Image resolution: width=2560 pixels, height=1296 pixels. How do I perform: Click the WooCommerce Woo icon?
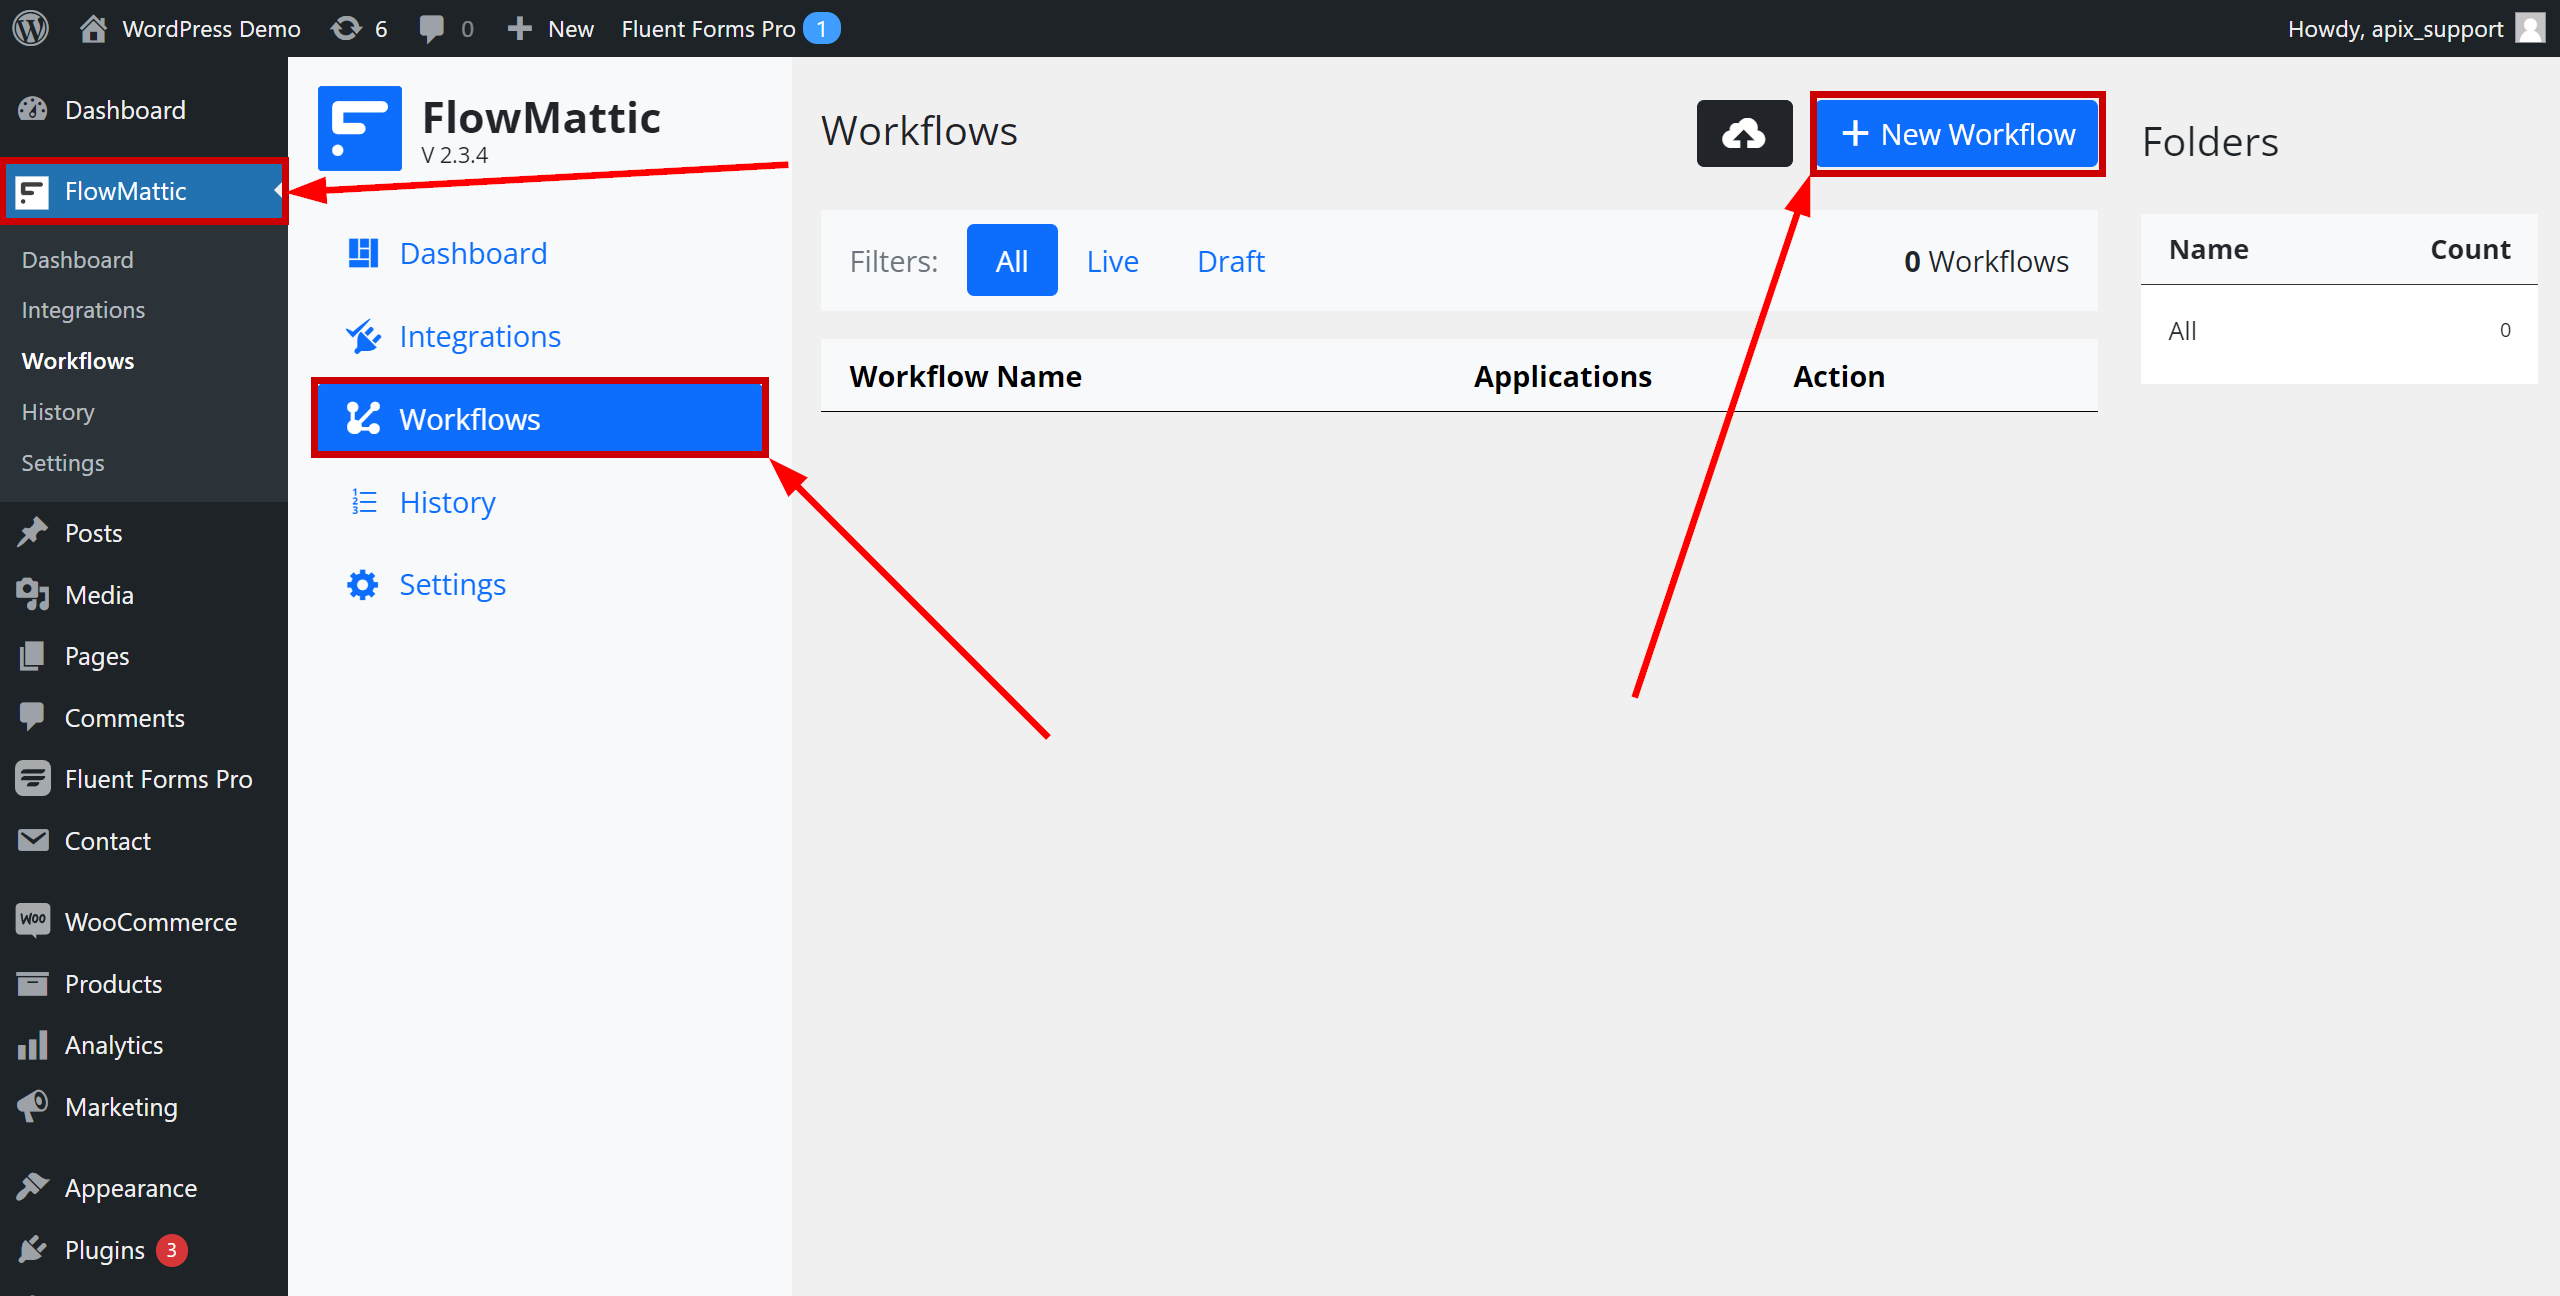pyautogui.click(x=32, y=920)
